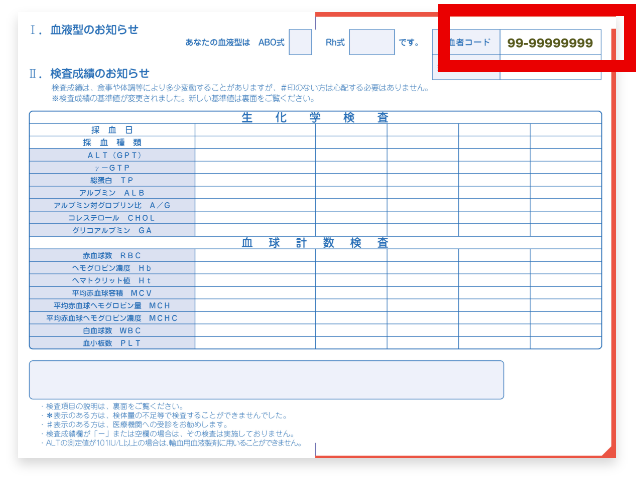Select the 平均赤血球容積 MCV row
The height and width of the screenshot is (482, 636).
tap(112, 293)
